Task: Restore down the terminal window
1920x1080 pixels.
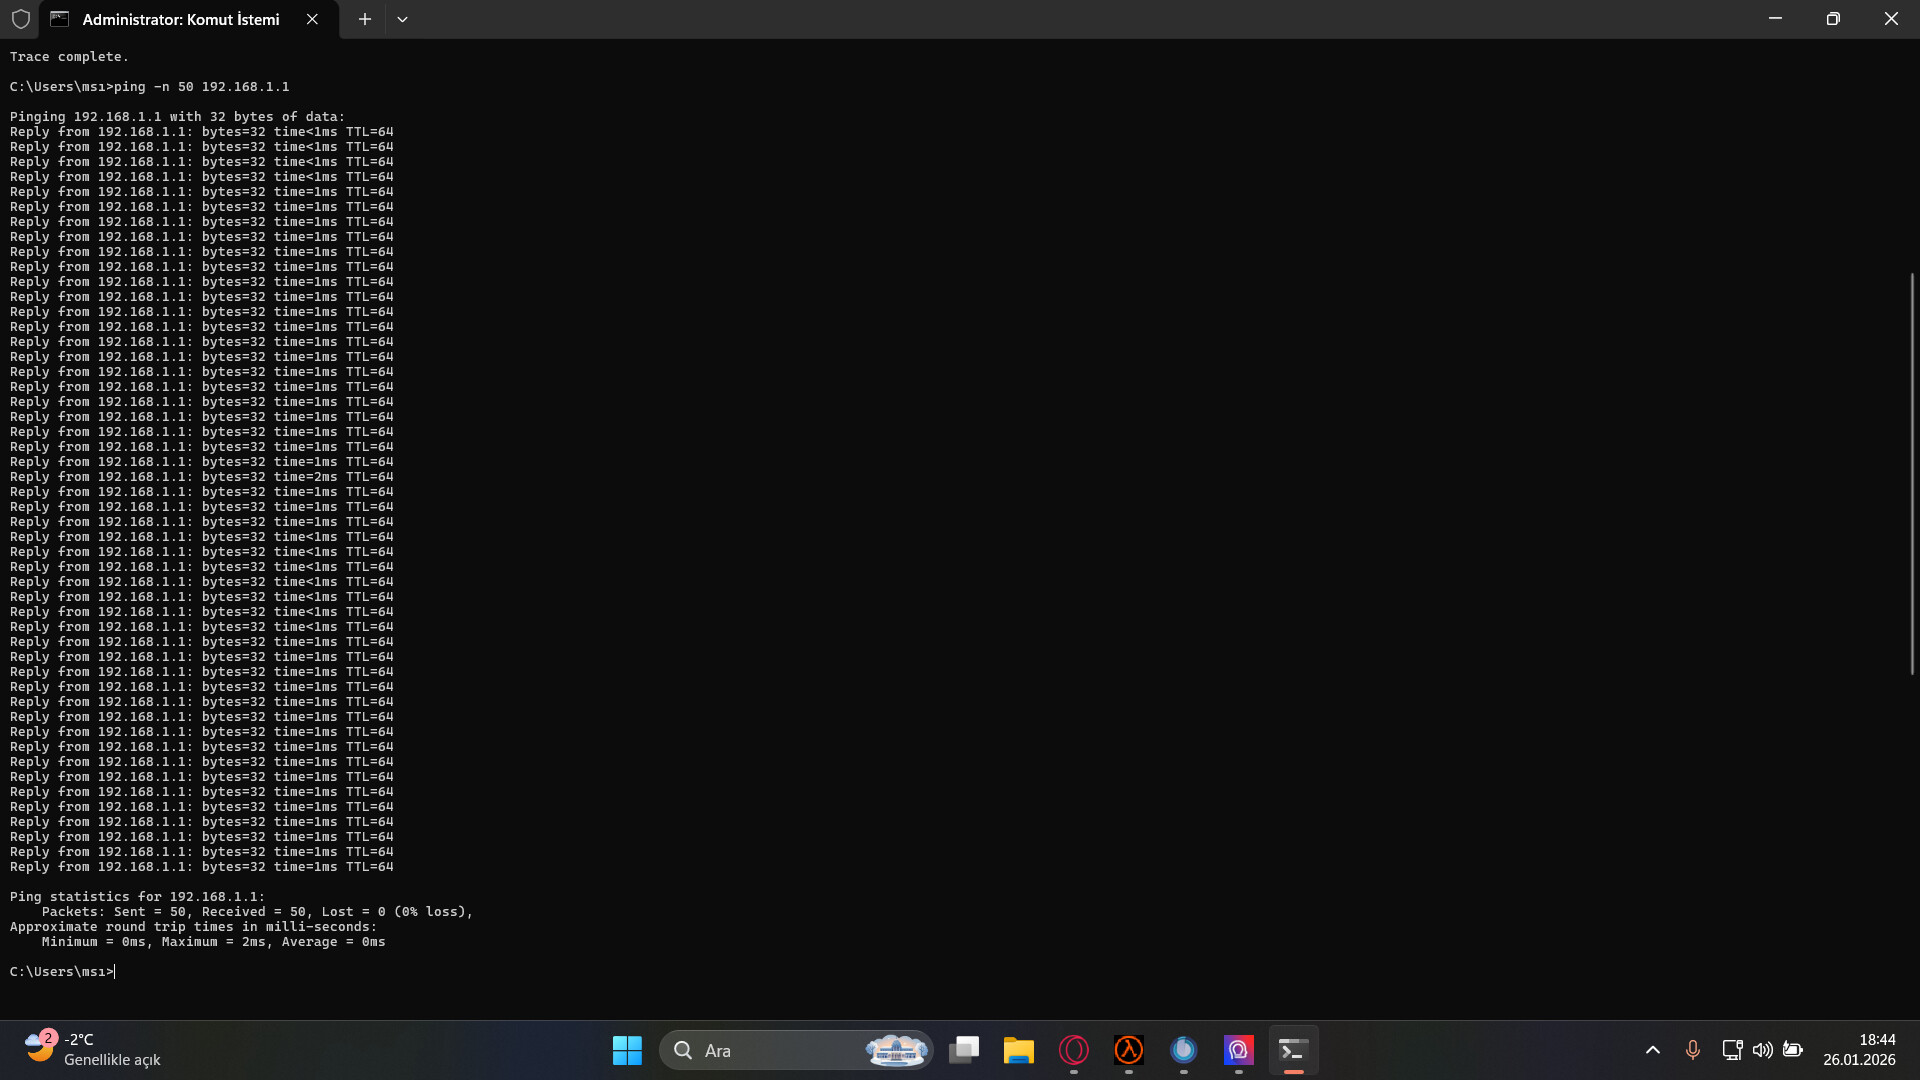Action: click(1833, 19)
